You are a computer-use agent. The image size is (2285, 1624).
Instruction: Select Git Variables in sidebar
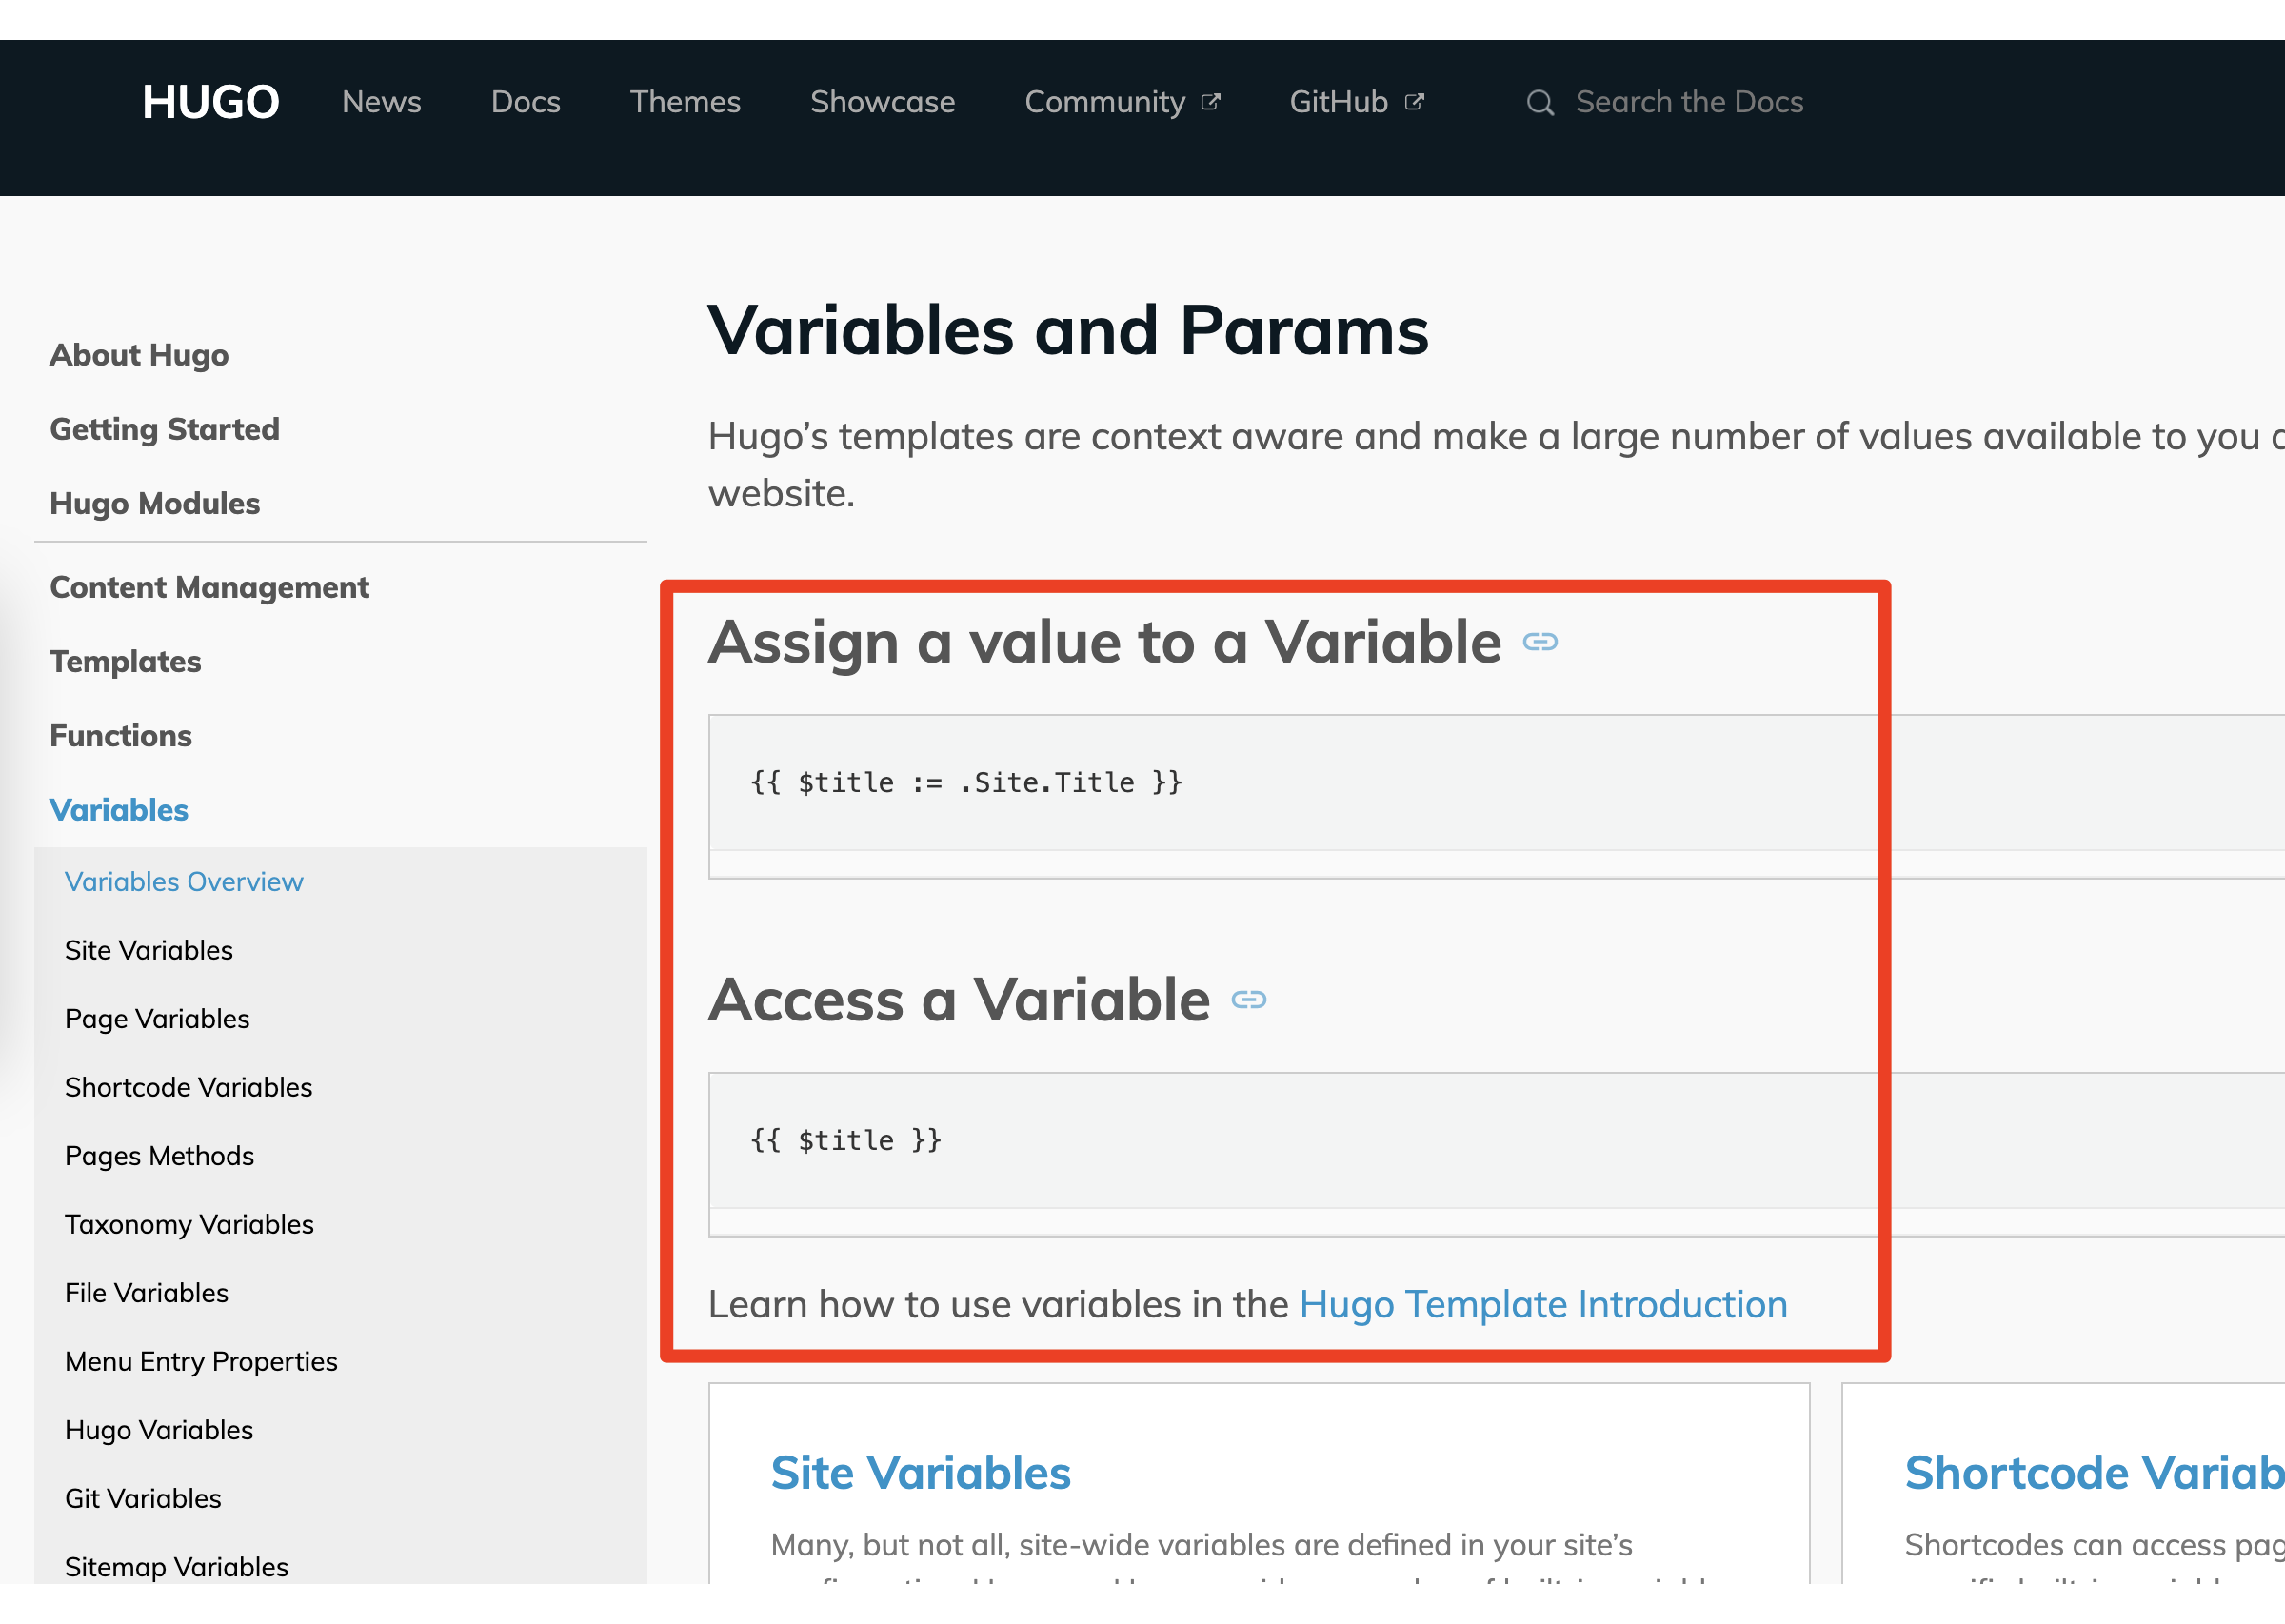click(x=143, y=1498)
